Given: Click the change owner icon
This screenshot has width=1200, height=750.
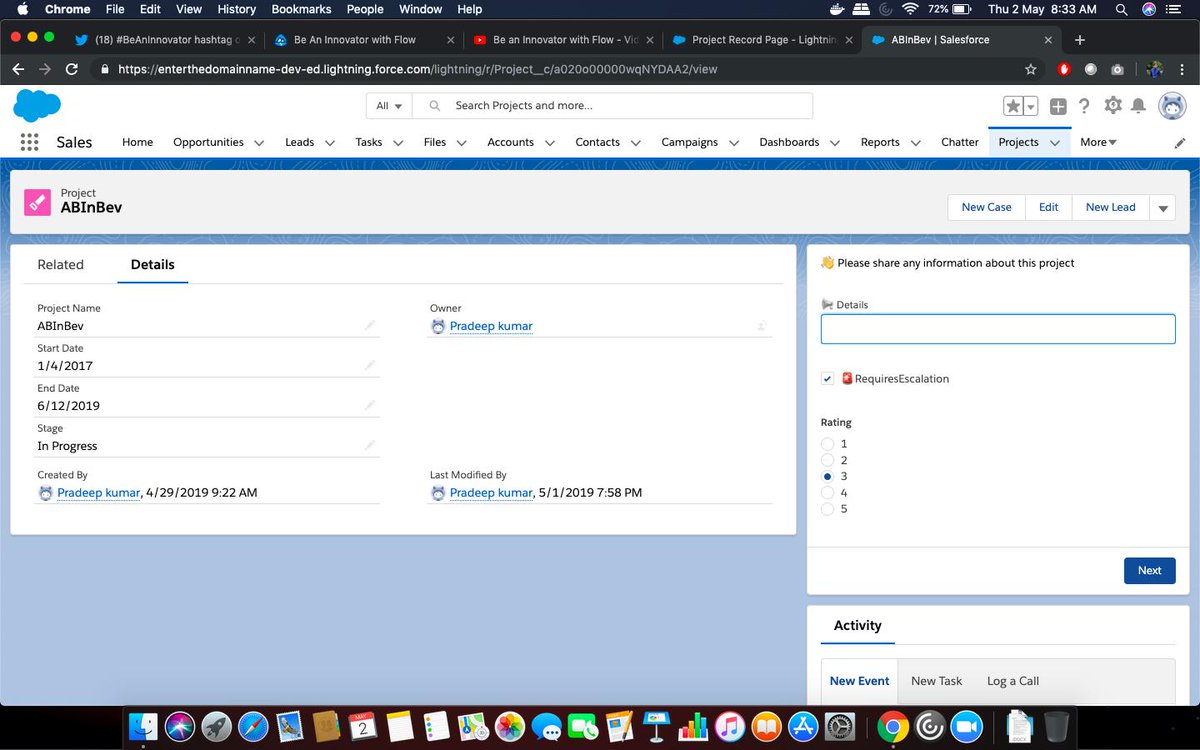Looking at the screenshot, I should pos(762,326).
